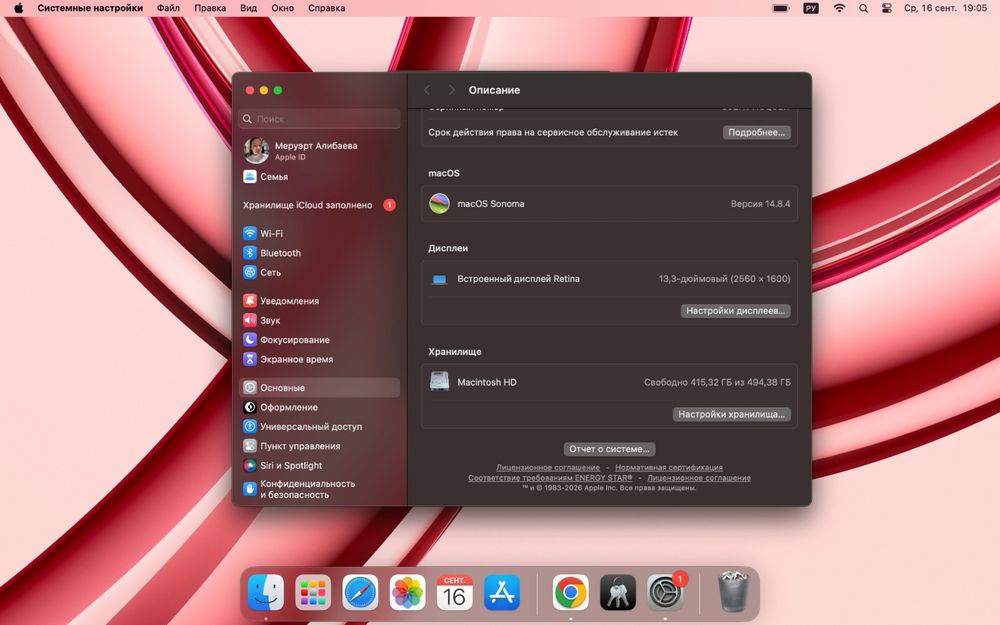The height and width of the screenshot is (625, 1000).
Task: Select Основные general settings
Action: pyautogui.click(x=319, y=387)
